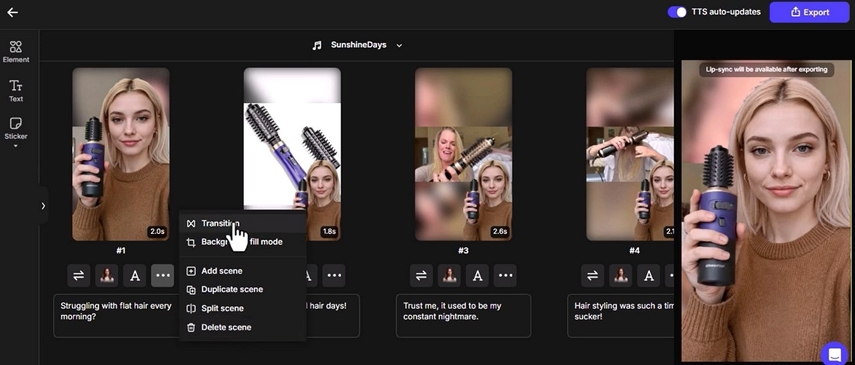Open more options for scene #3

pyautogui.click(x=505, y=276)
